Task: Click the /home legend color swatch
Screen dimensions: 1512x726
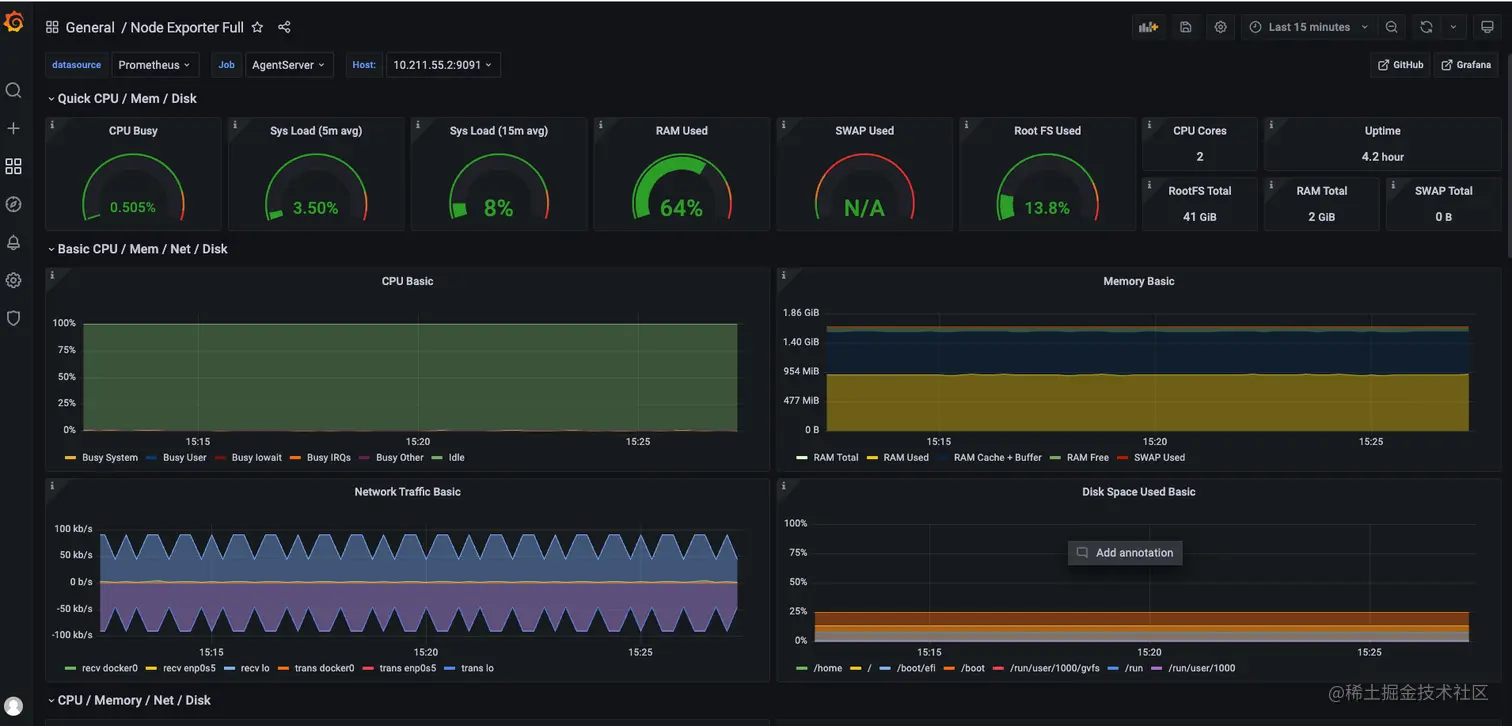Action: [x=802, y=669]
